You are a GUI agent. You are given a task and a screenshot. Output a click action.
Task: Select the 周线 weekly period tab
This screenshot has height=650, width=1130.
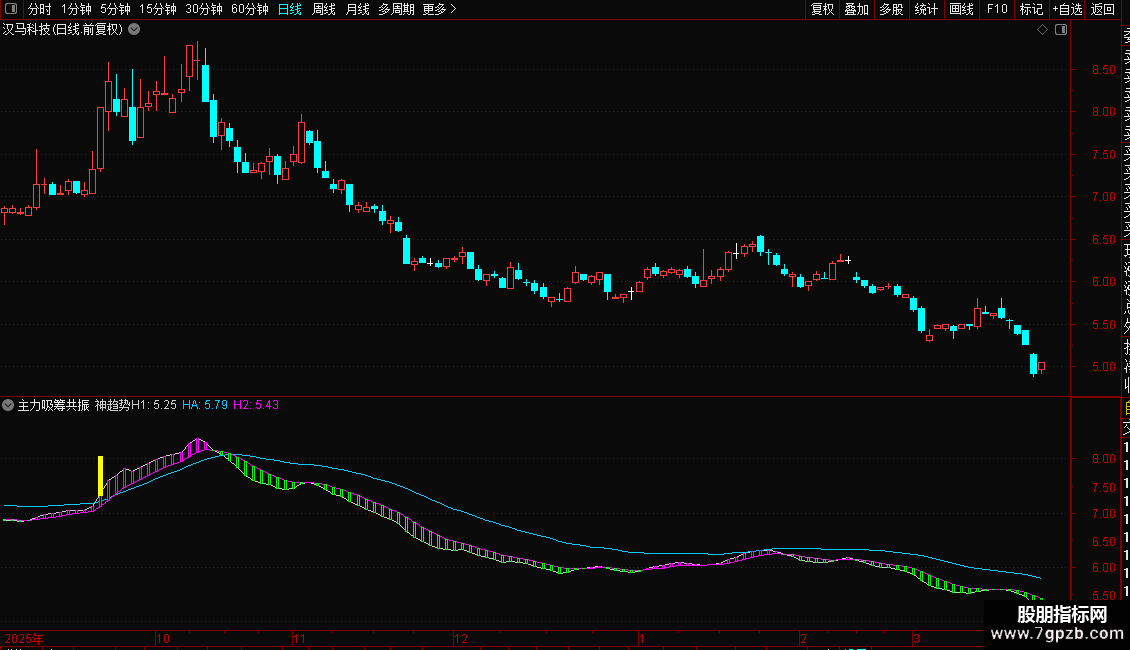(x=324, y=9)
